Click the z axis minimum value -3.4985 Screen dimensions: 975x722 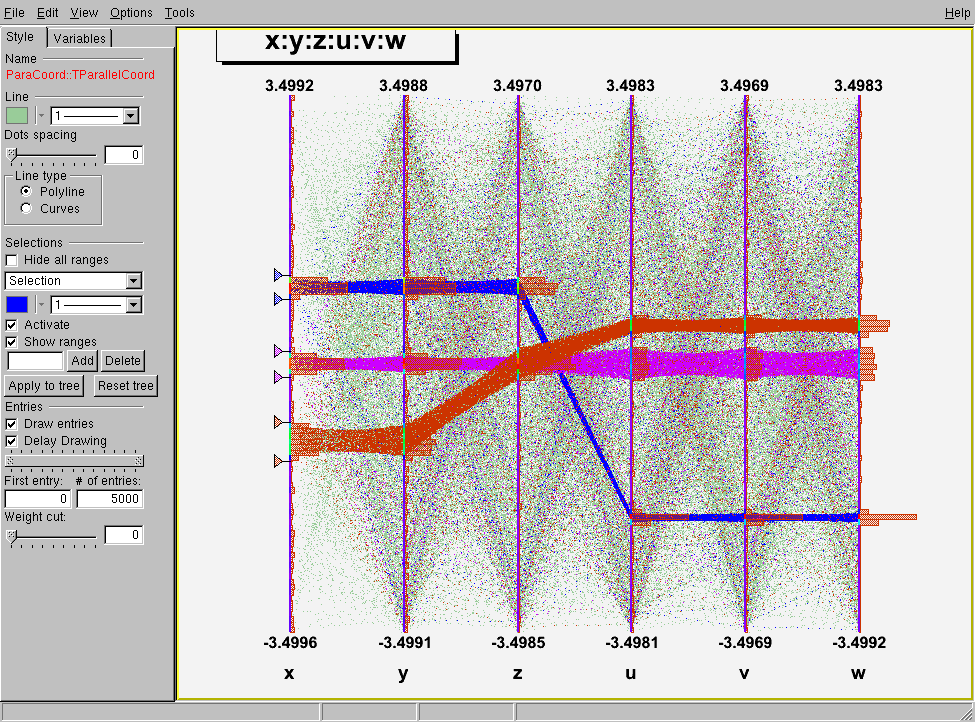[x=518, y=642]
